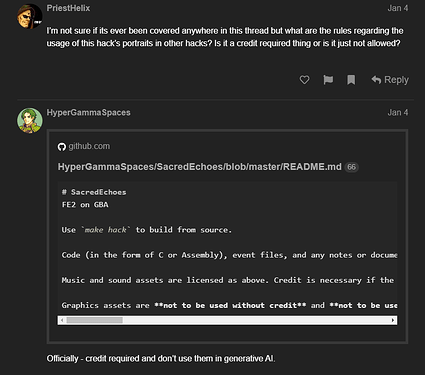Bookmark PriestHelix's post
425x375 pixels.
pos(351,80)
